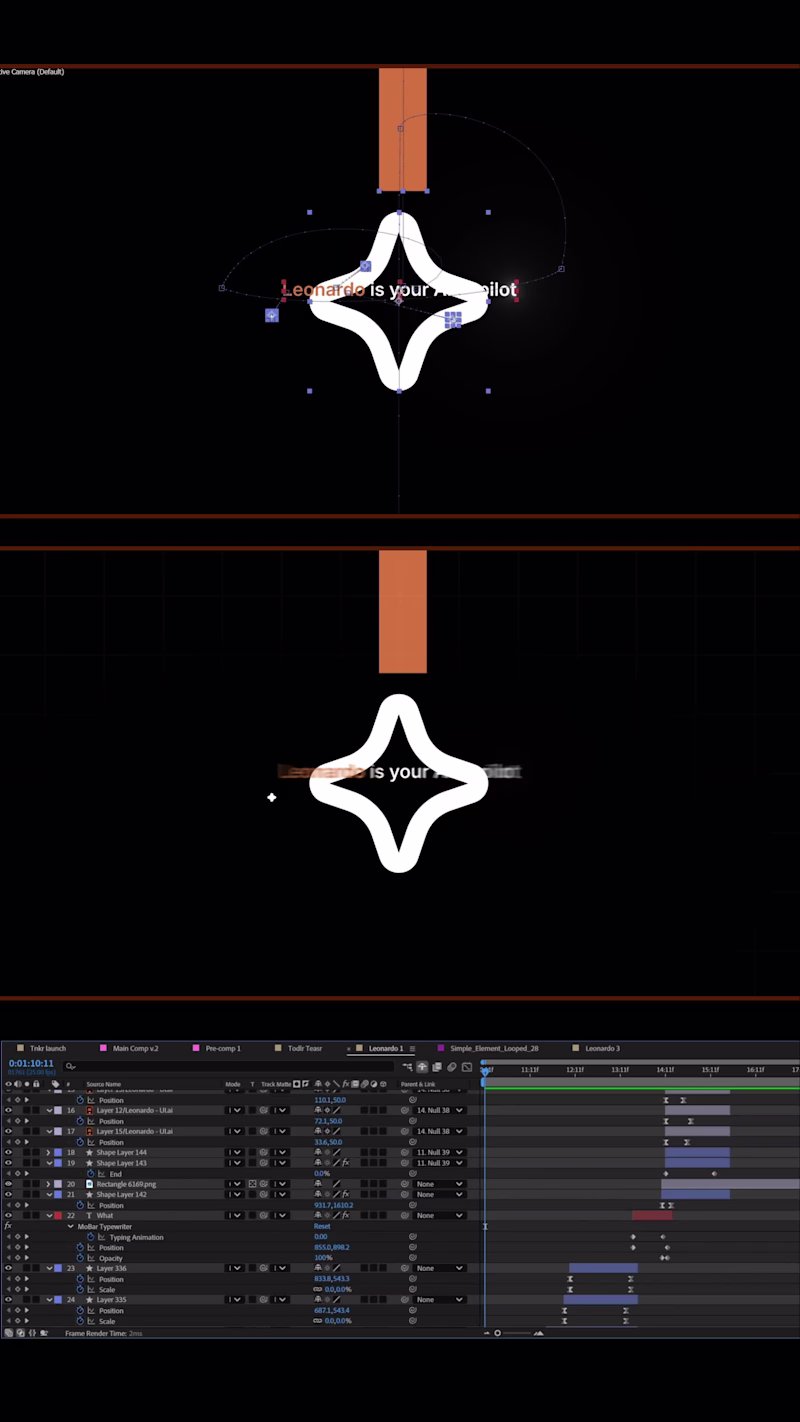Click the Parent & Link column header
Image resolution: width=800 pixels, height=1422 pixels.
(x=418, y=1084)
